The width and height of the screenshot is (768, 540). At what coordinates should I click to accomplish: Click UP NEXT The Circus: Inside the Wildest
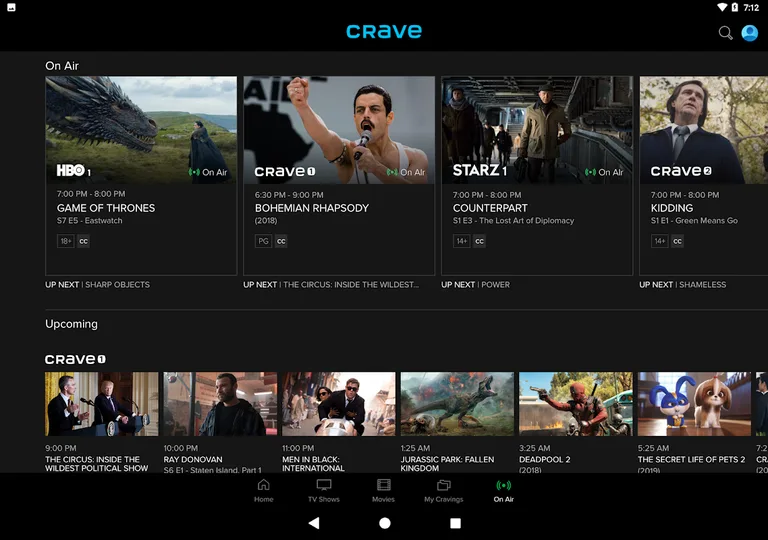pyautogui.click(x=331, y=285)
